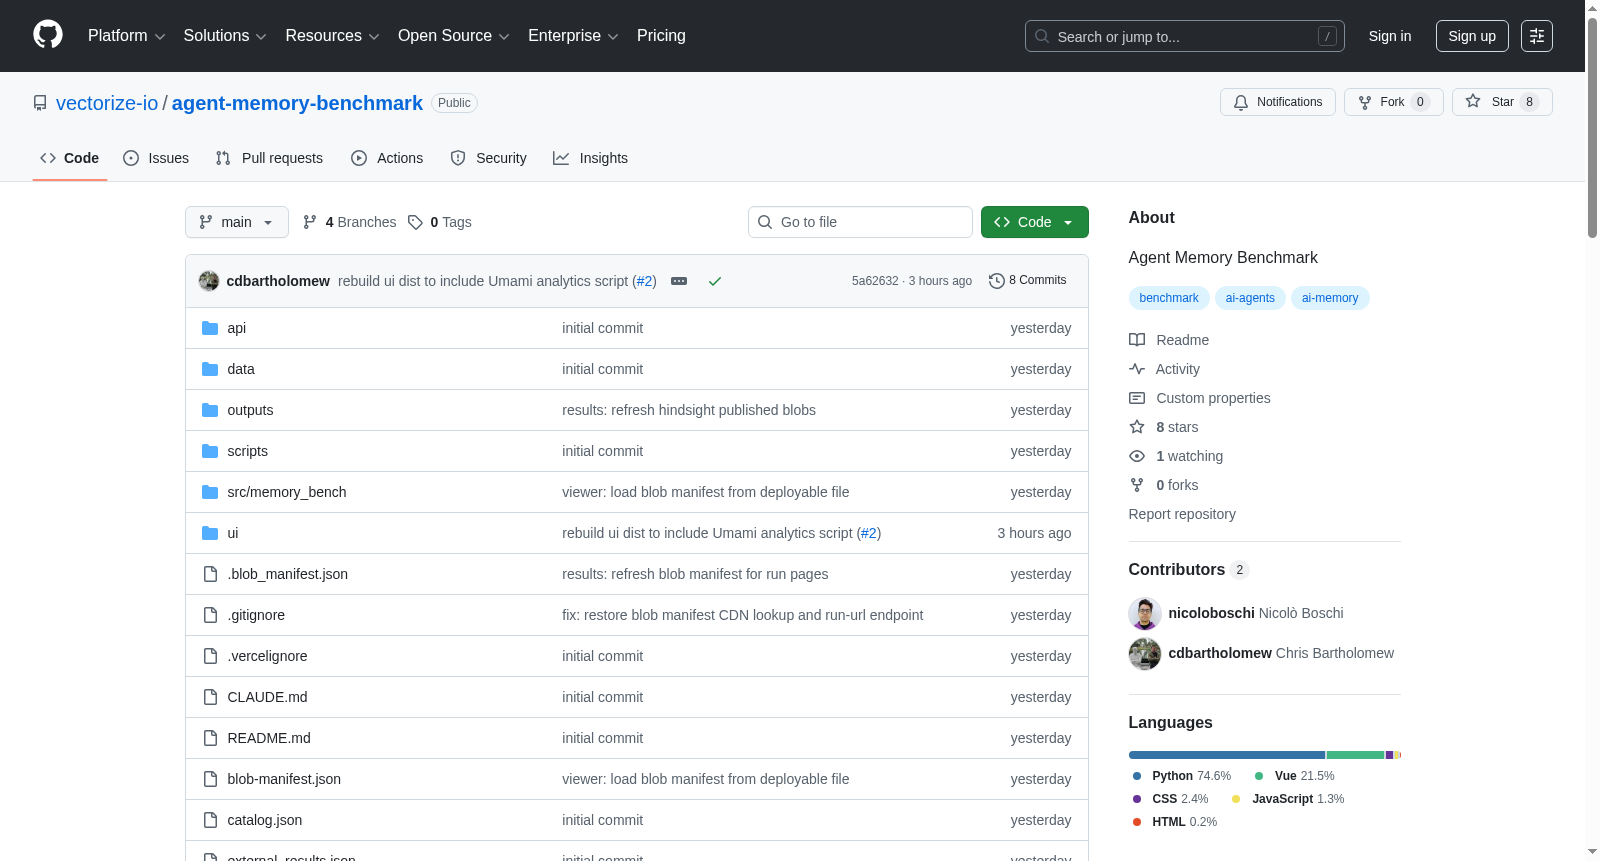Open the Security tab
Viewport: 1600px width, 861px height.
pos(488,158)
